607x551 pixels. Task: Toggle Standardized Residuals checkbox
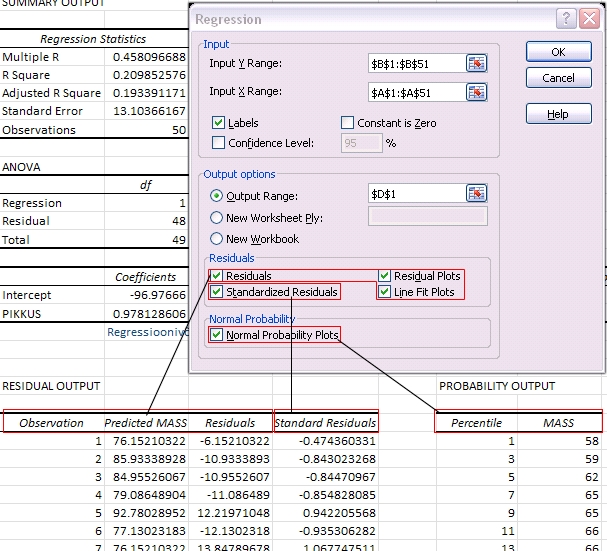point(216,292)
